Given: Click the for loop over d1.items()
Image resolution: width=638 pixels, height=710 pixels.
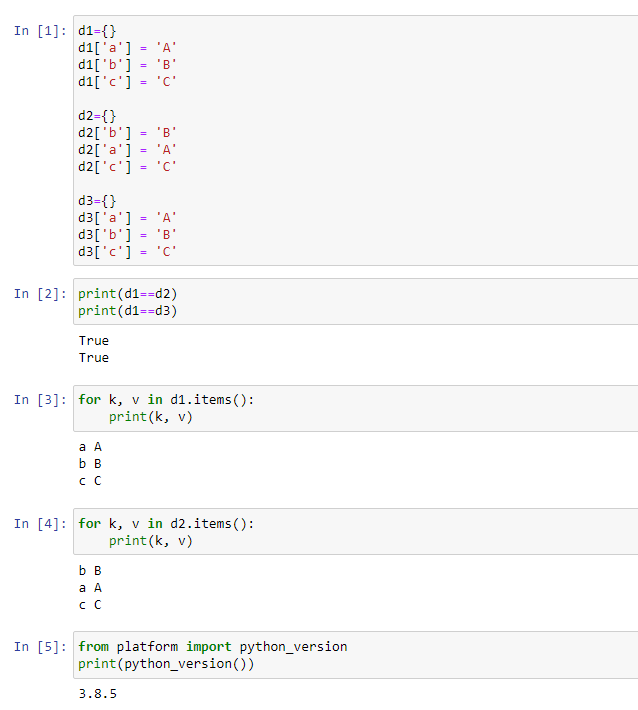Looking at the screenshot, I should point(166,400).
